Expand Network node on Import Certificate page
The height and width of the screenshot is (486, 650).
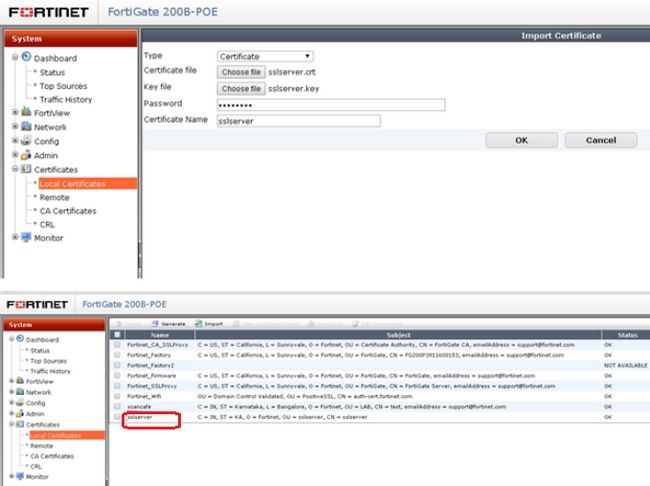point(15,126)
